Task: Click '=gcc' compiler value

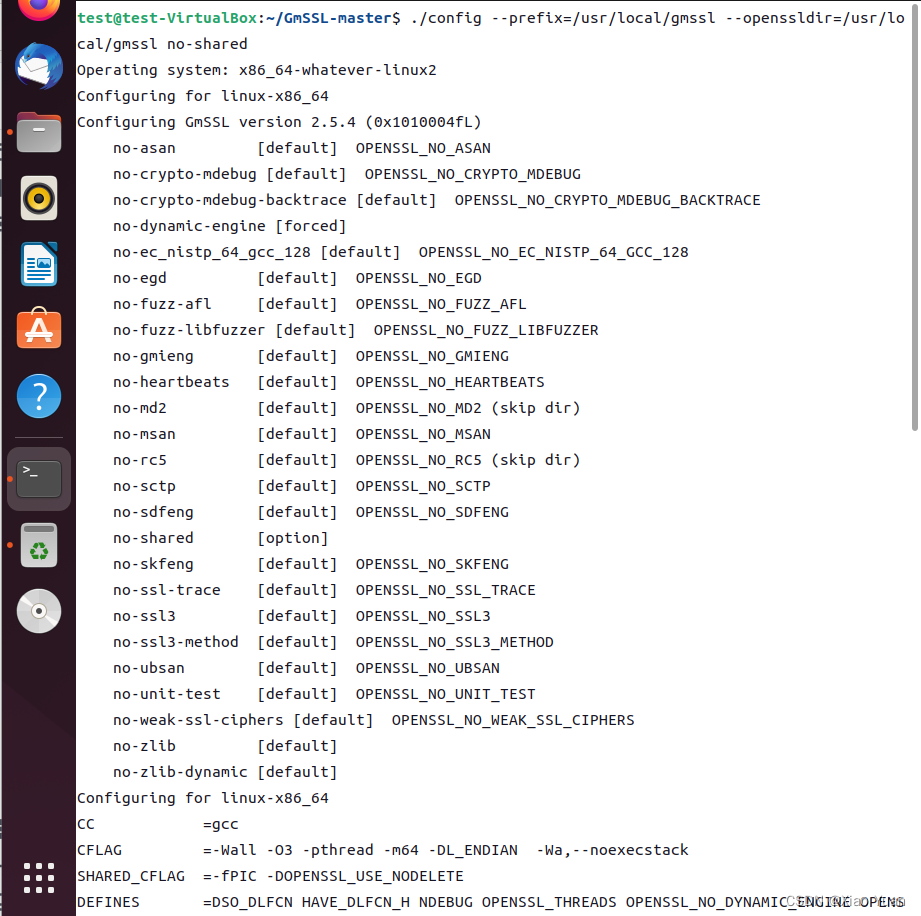Action: coord(220,824)
